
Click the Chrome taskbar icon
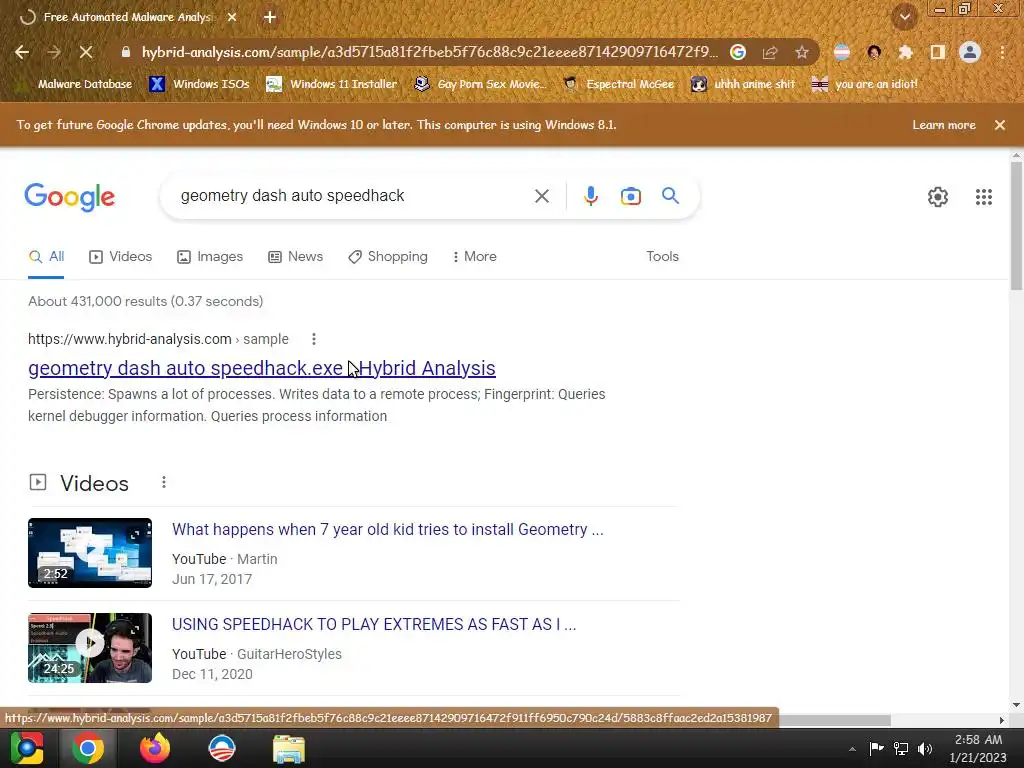click(x=88, y=748)
